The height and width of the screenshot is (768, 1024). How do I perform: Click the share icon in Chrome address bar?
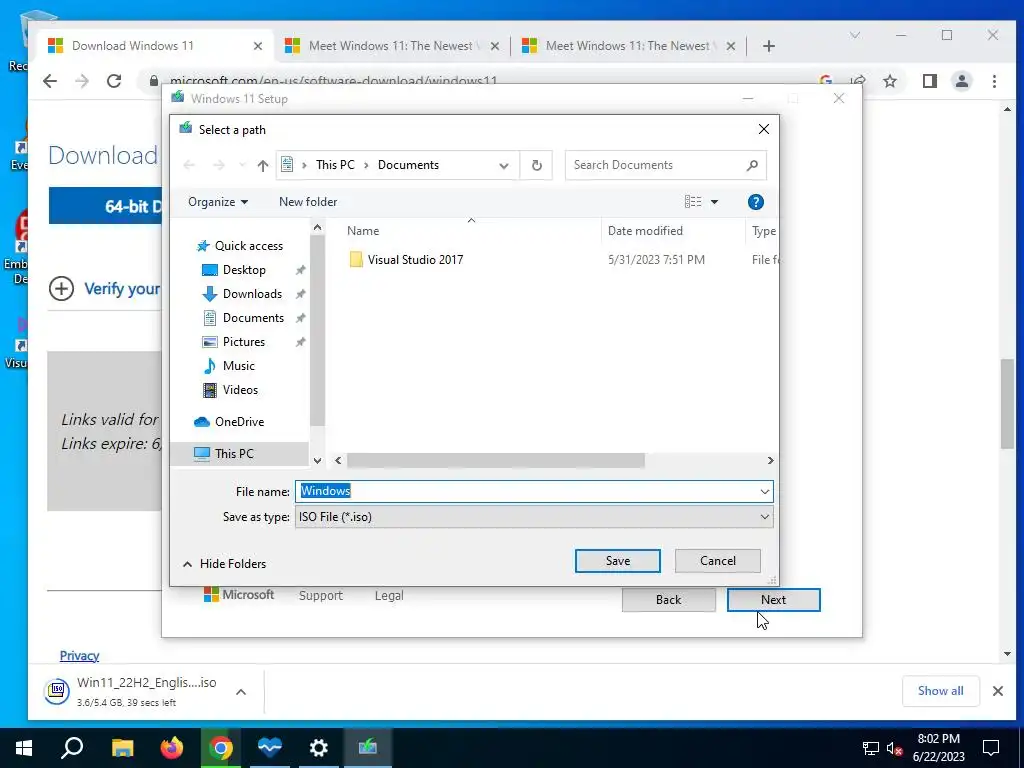(858, 81)
